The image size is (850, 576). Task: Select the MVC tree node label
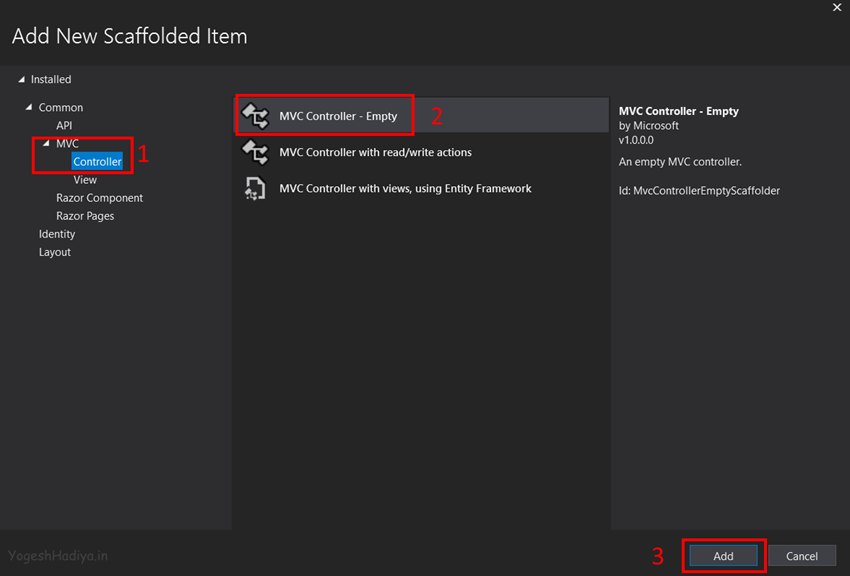pos(67,144)
